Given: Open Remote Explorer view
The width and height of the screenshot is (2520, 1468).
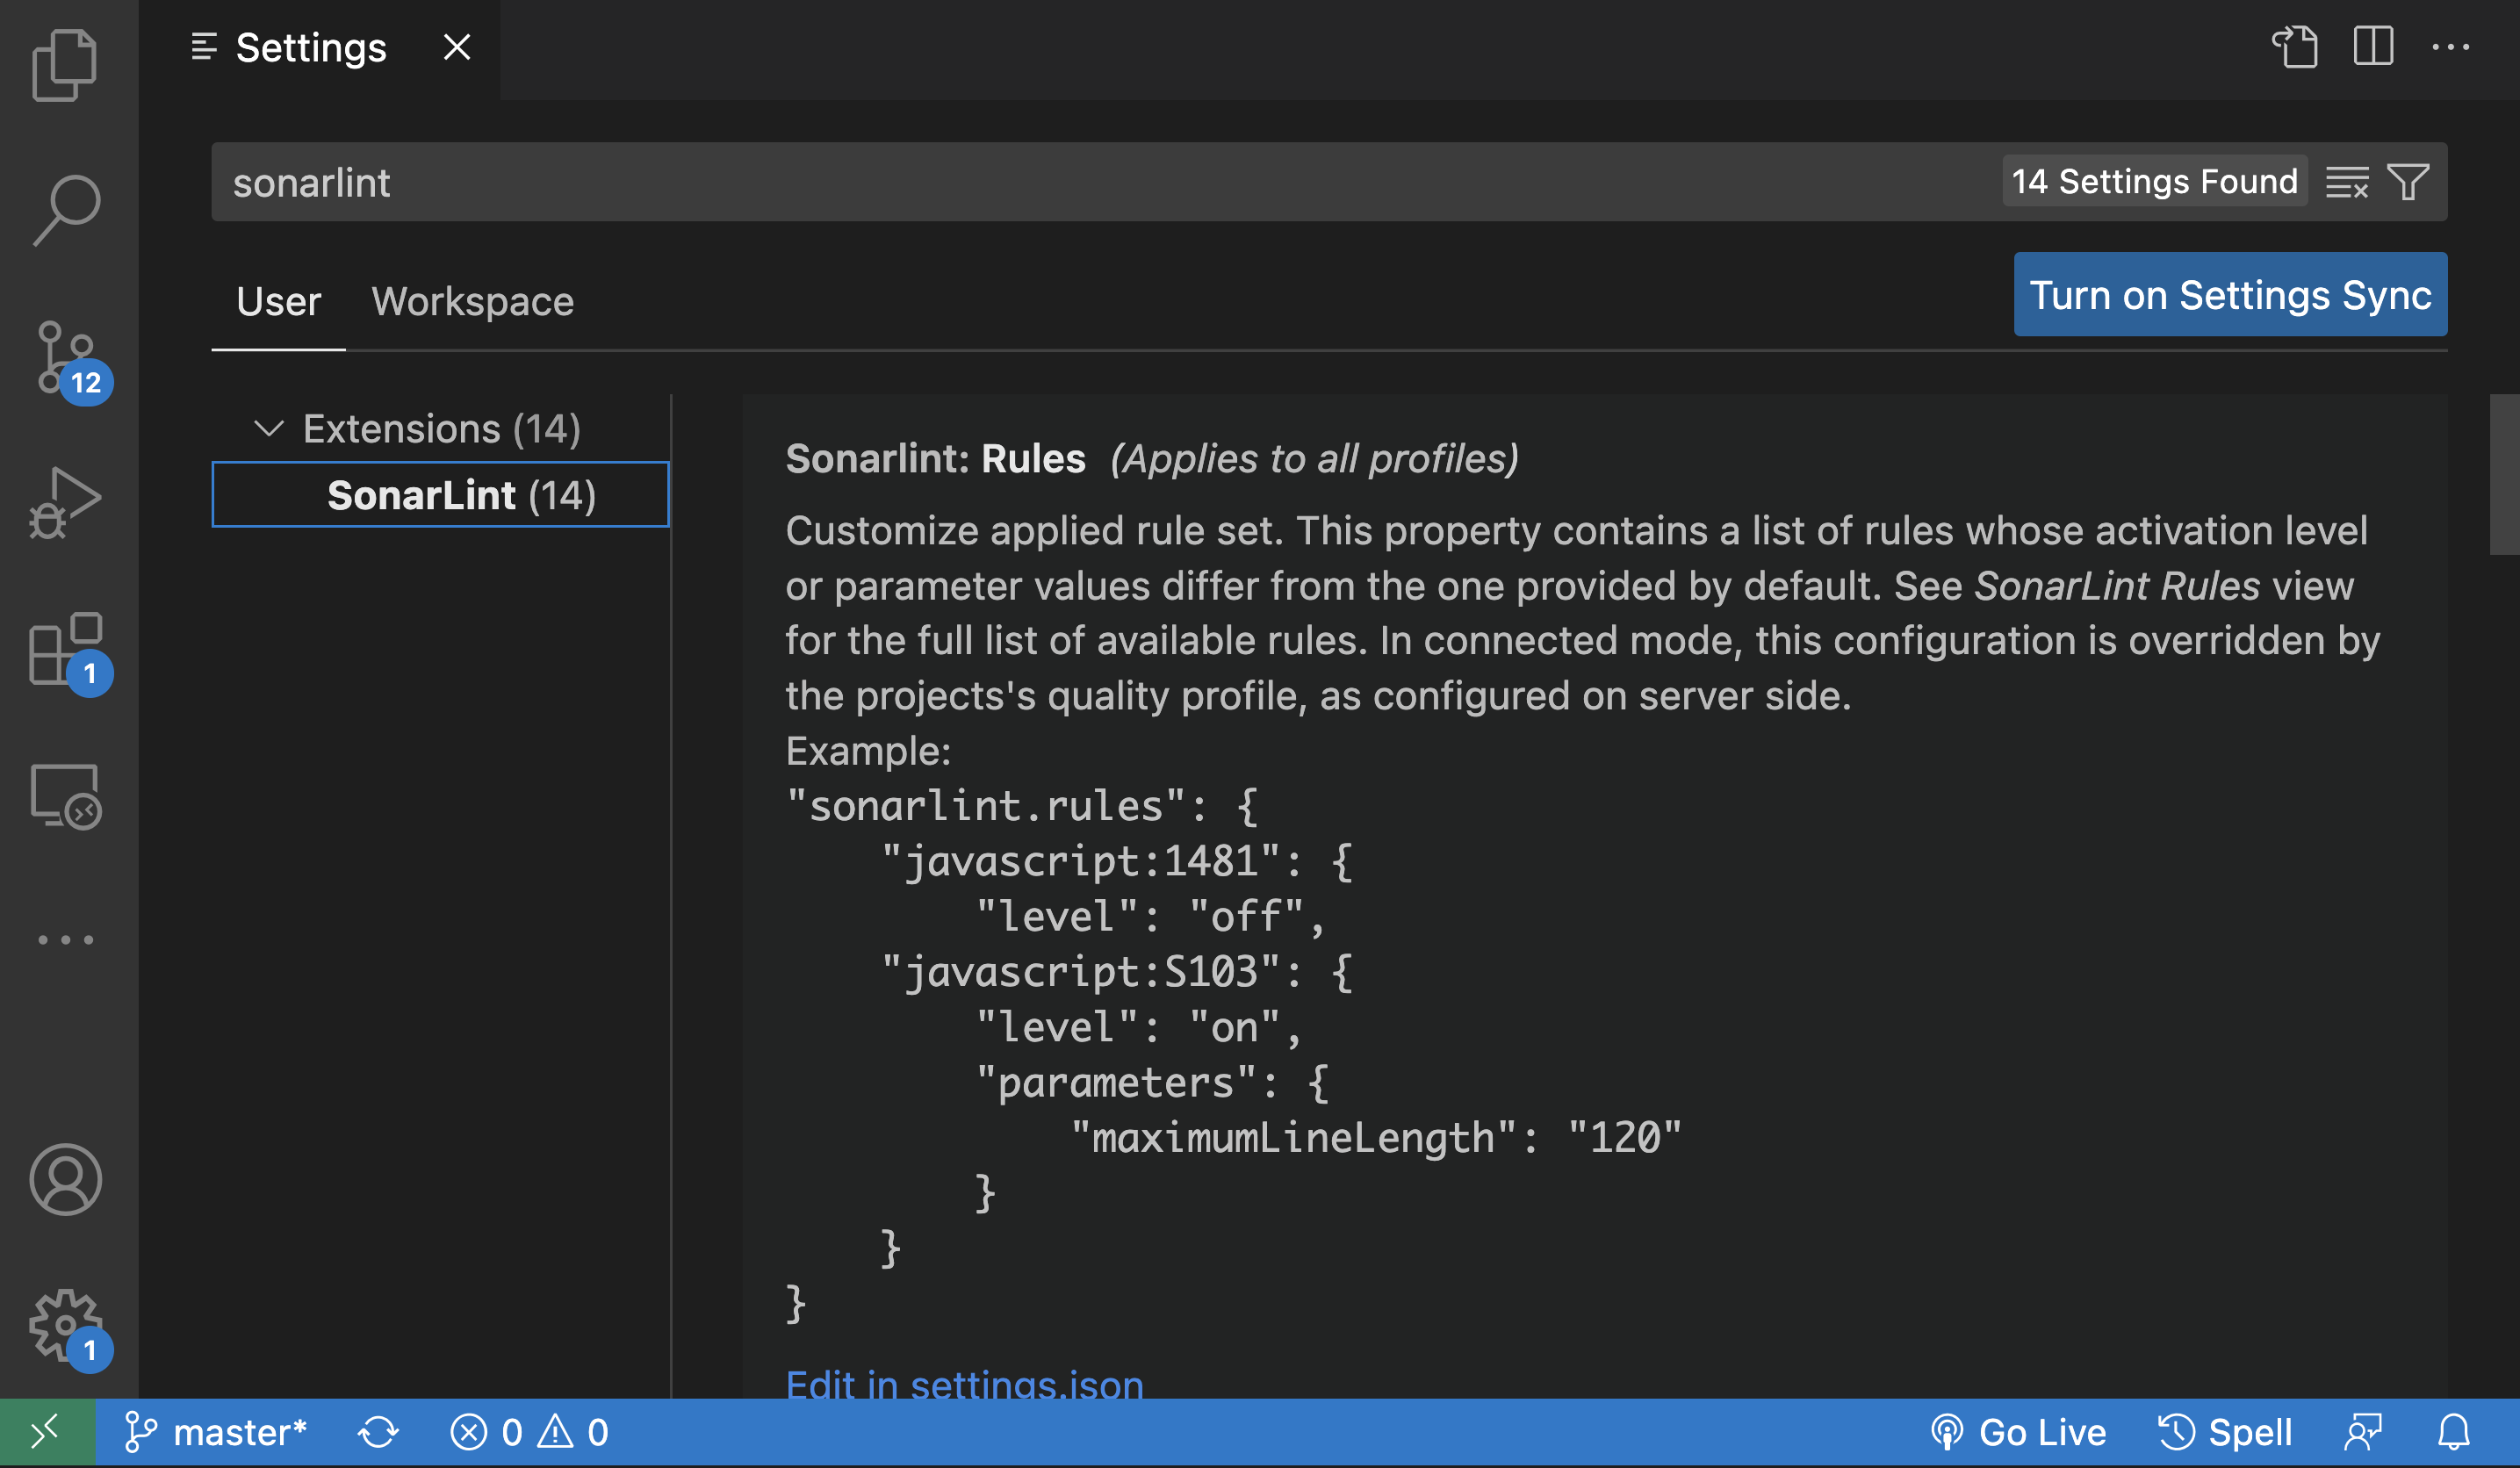Looking at the screenshot, I should point(65,796).
